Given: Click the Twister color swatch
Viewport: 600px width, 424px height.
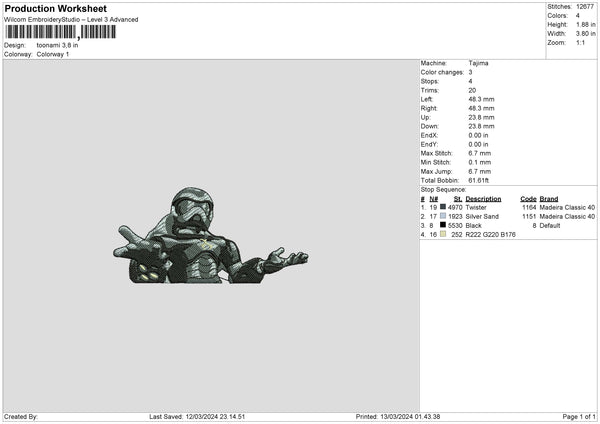Looking at the screenshot, I should coord(443,207).
